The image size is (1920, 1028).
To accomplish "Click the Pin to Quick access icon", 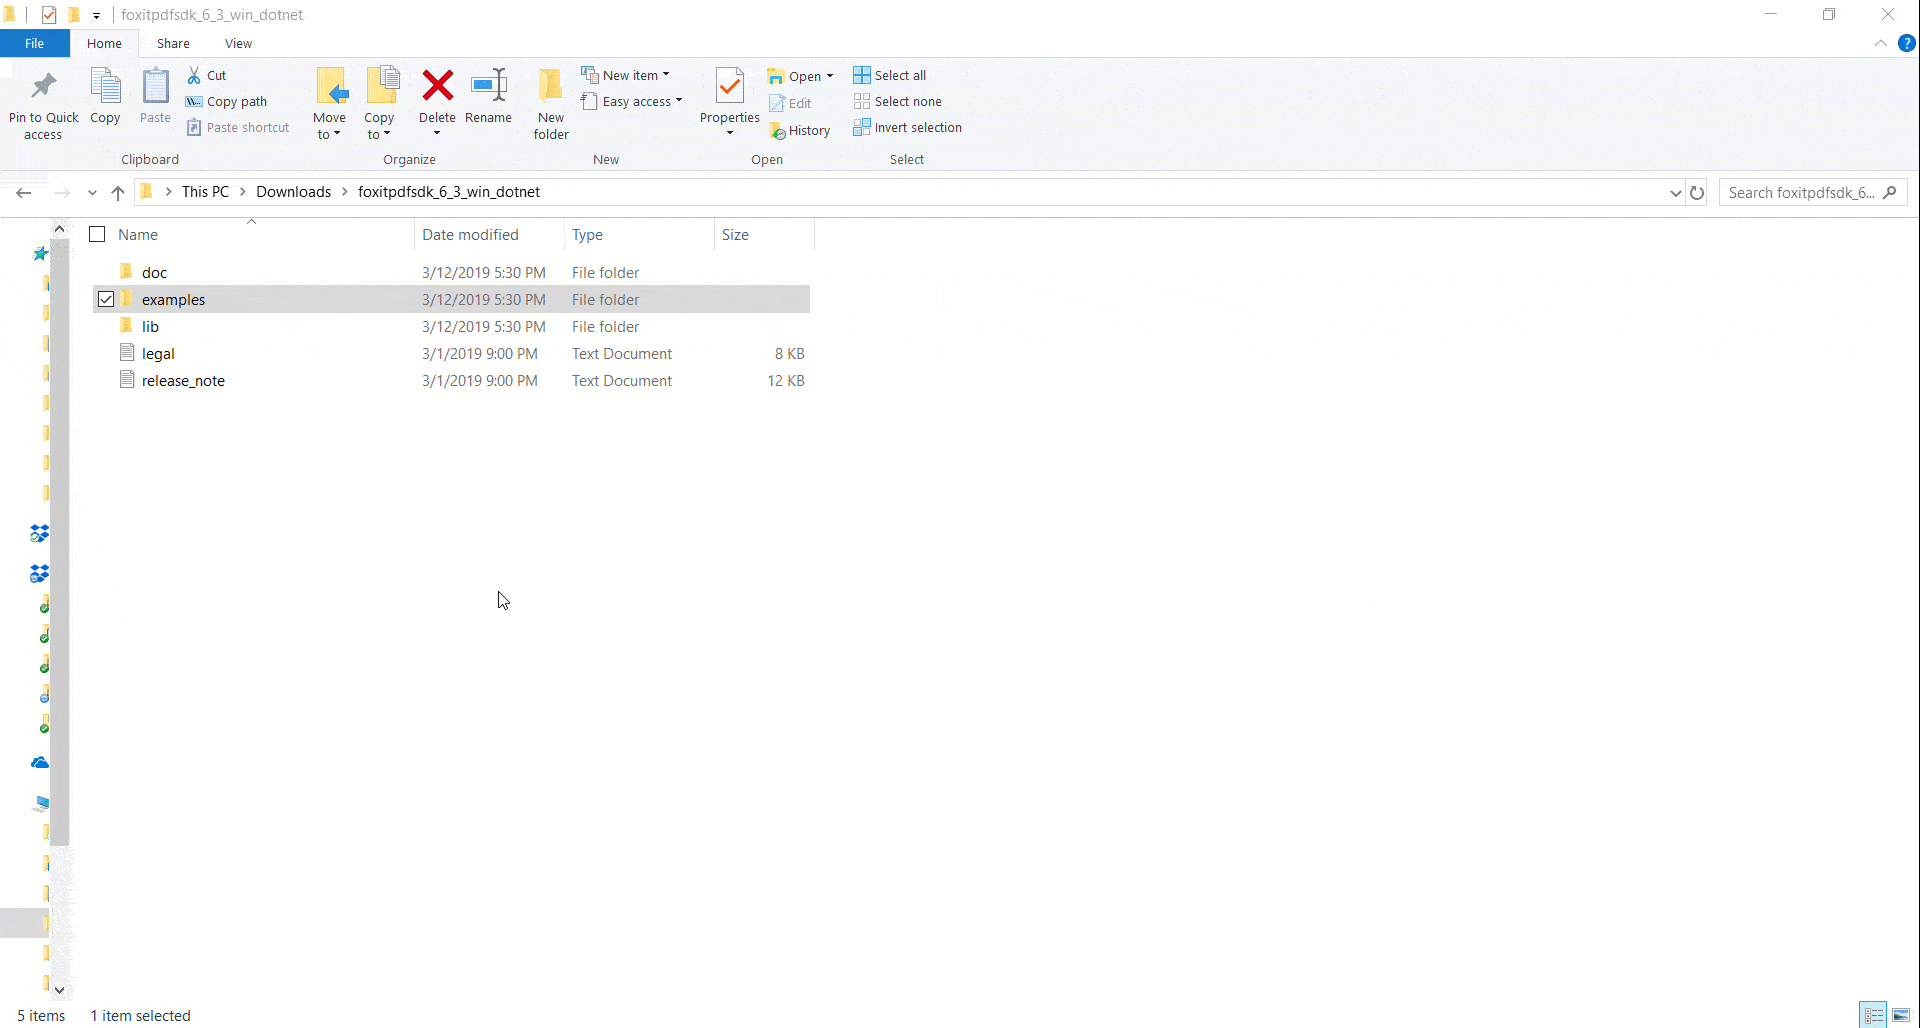I will tap(43, 86).
